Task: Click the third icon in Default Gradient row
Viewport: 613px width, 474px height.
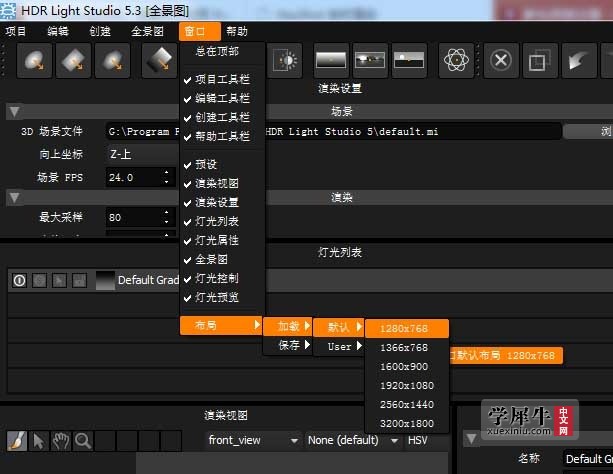Action: click(x=59, y=280)
